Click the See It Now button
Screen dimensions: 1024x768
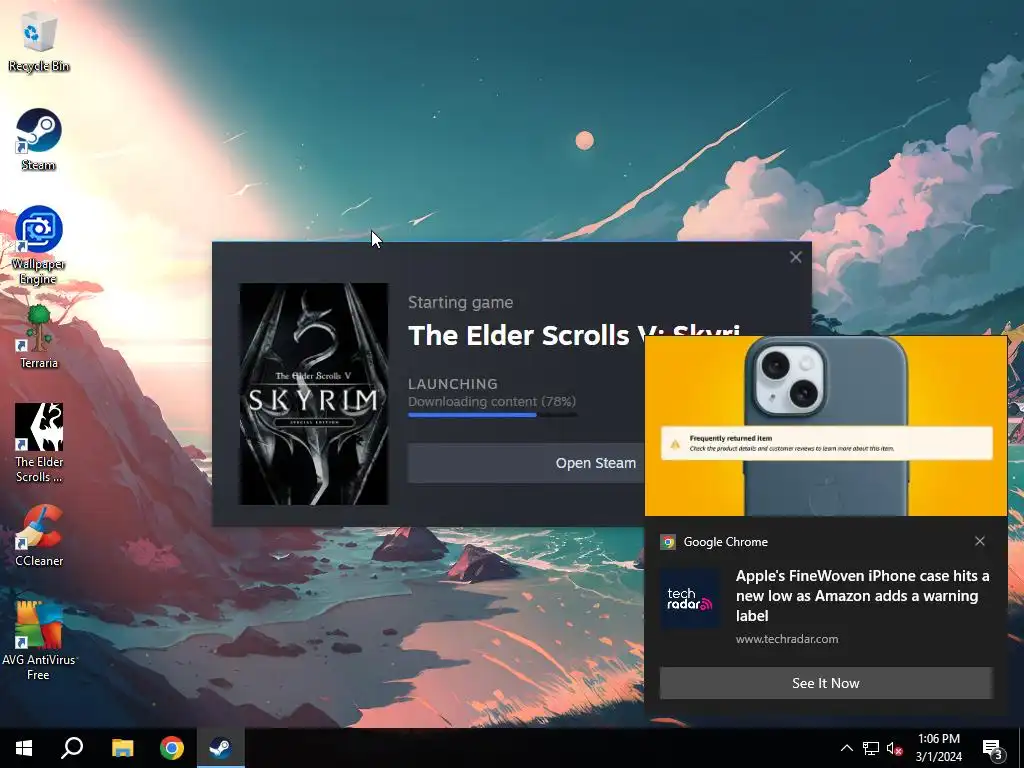click(x=826, y=683)
